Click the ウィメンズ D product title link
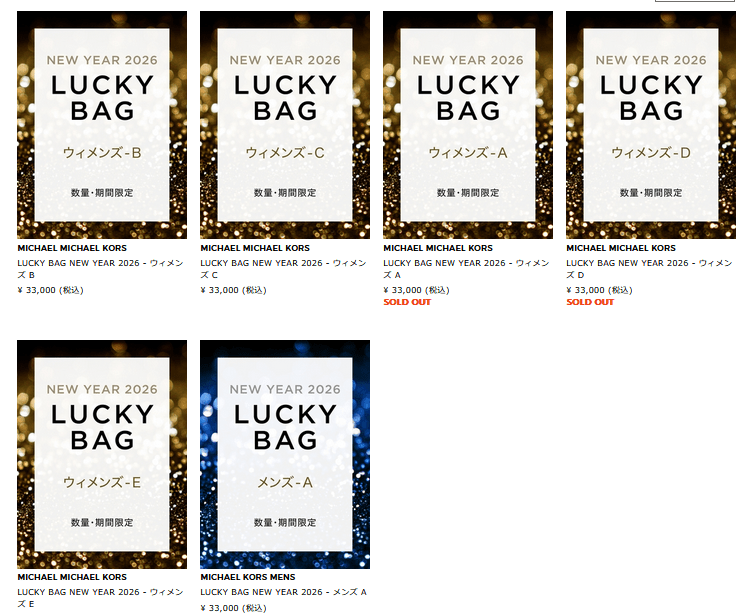This screenshot has width=754, height=614. [649, 269]
